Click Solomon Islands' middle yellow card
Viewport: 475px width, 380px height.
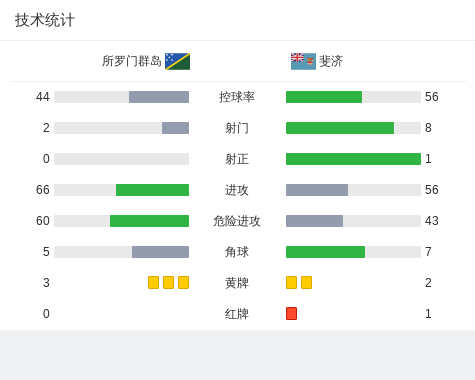pos(168,282)
